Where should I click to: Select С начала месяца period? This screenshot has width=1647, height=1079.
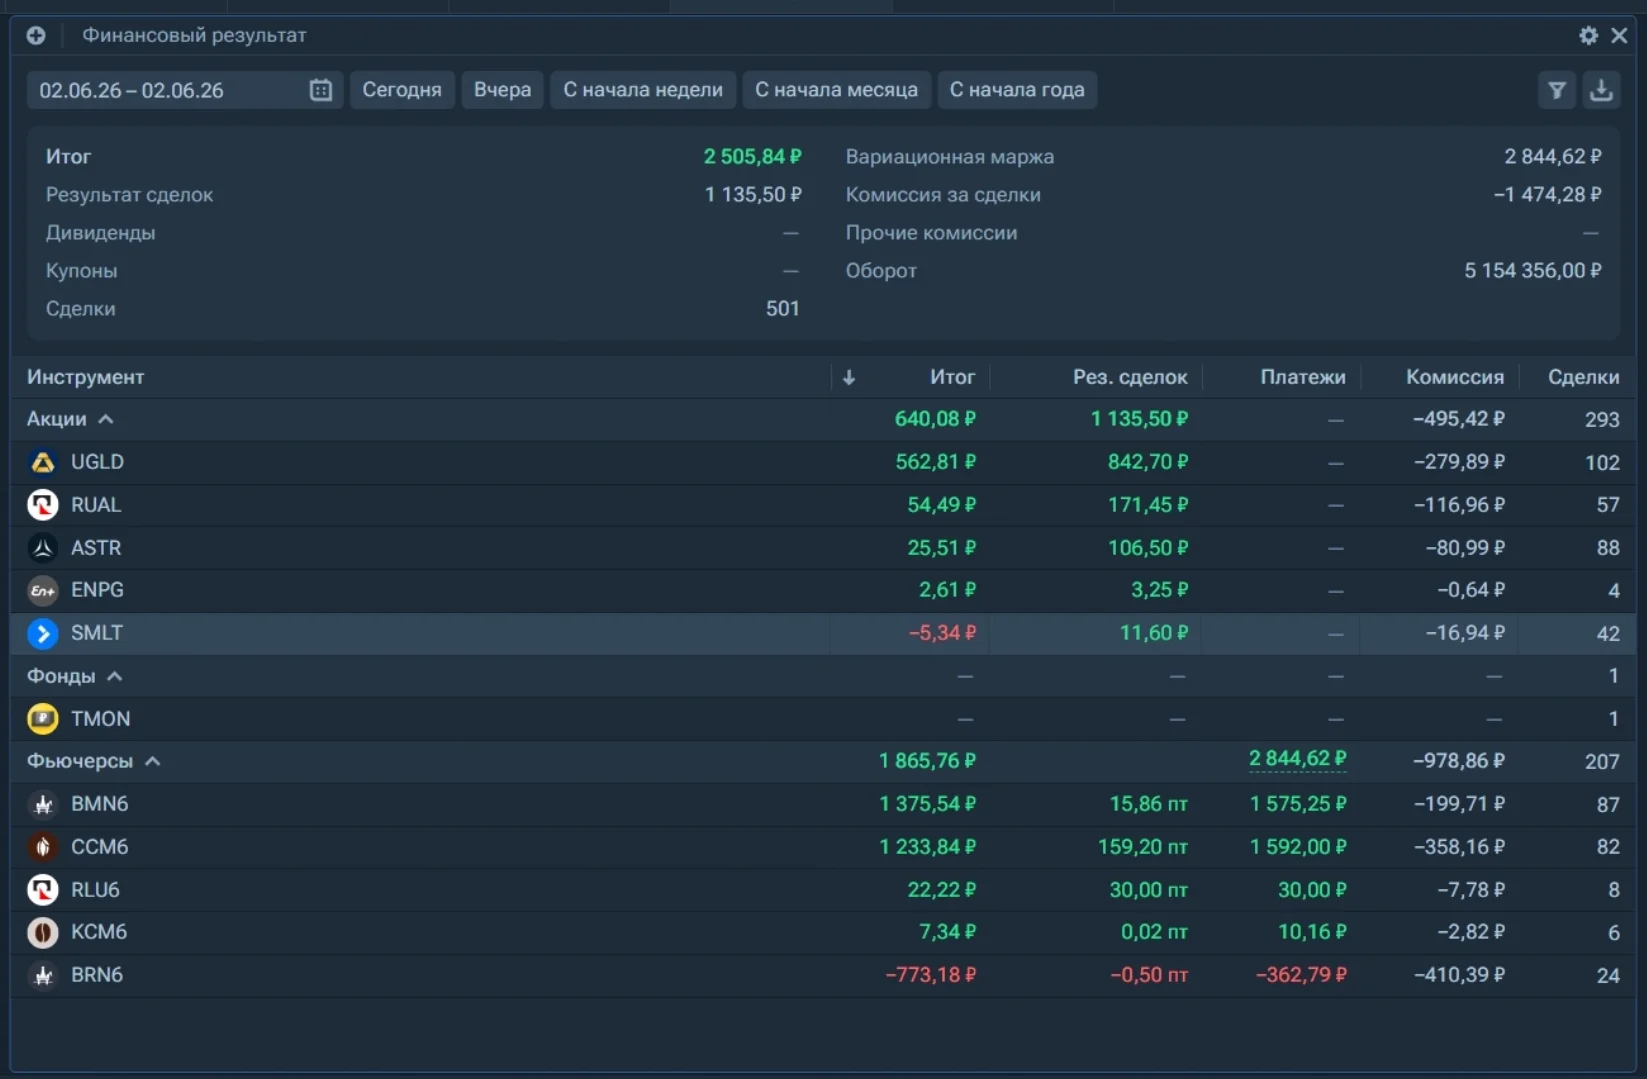coord(836,90)
